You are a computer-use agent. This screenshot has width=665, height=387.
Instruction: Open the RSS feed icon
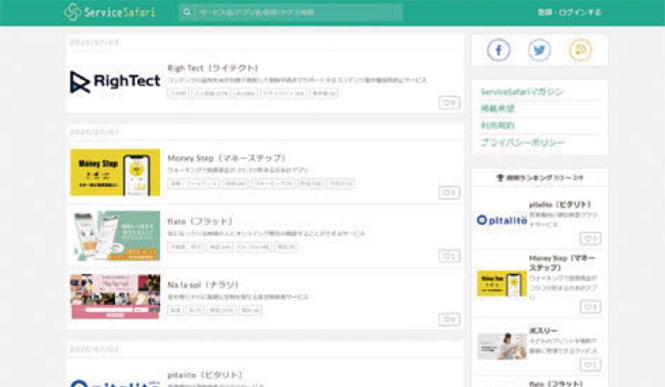(x=580, y=50)
